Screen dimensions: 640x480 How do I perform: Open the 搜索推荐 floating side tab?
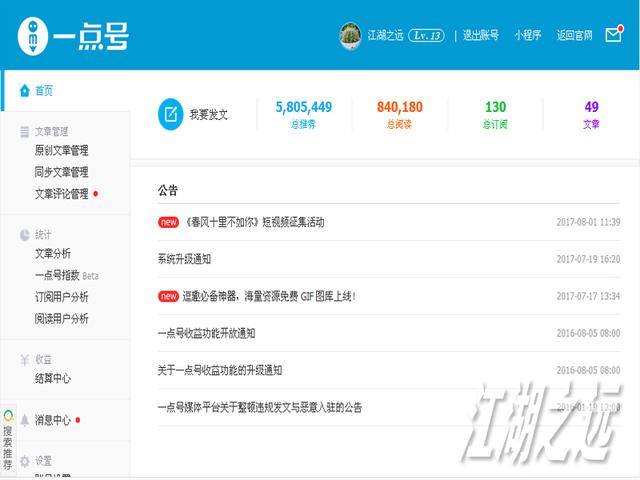[x=8, y=440]
